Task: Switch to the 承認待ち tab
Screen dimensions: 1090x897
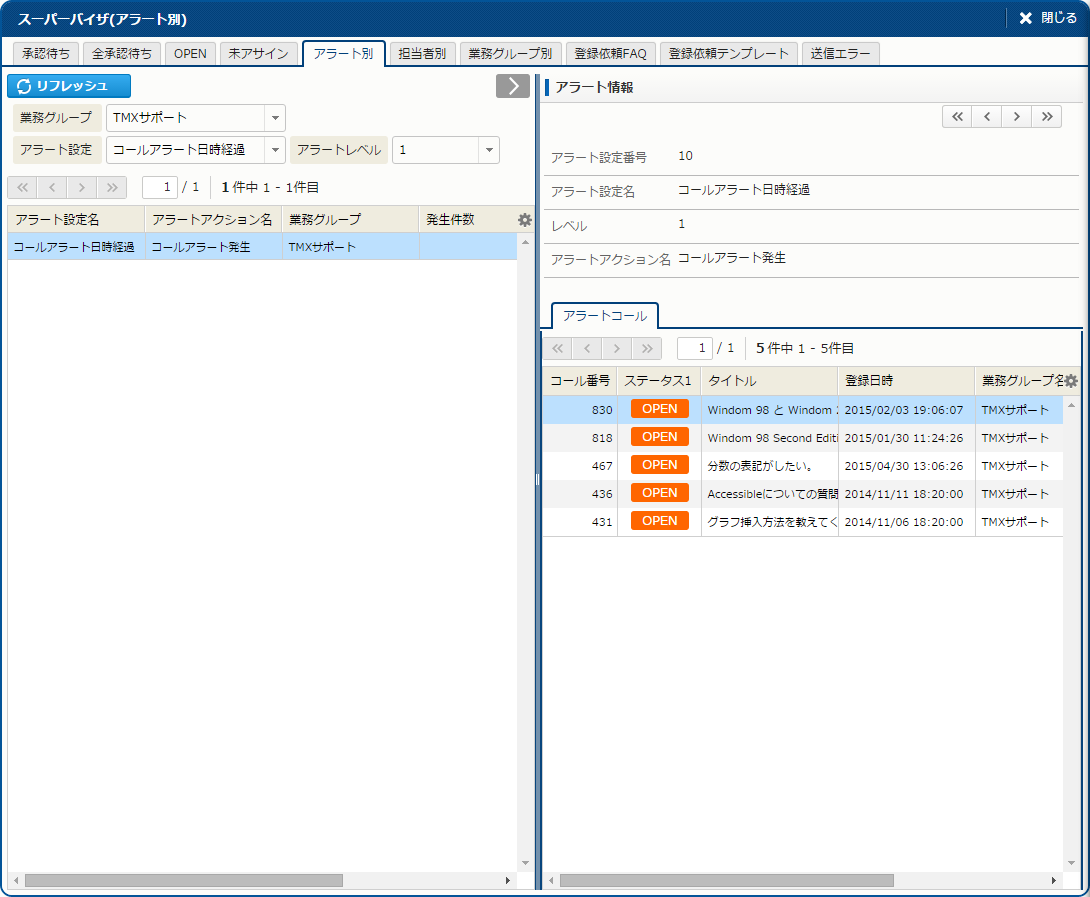Action: click(46, 54)
